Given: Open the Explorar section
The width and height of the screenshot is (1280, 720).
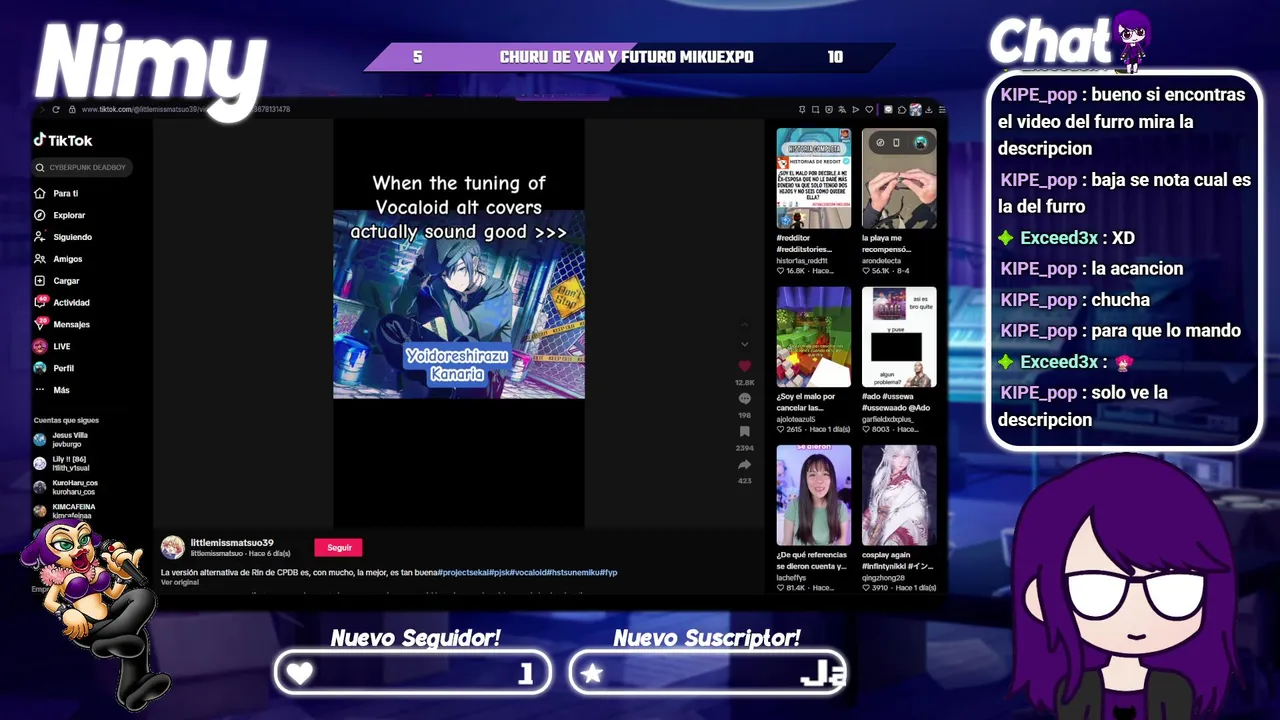Looking at the screenshot, I should (x=60, y=215).
